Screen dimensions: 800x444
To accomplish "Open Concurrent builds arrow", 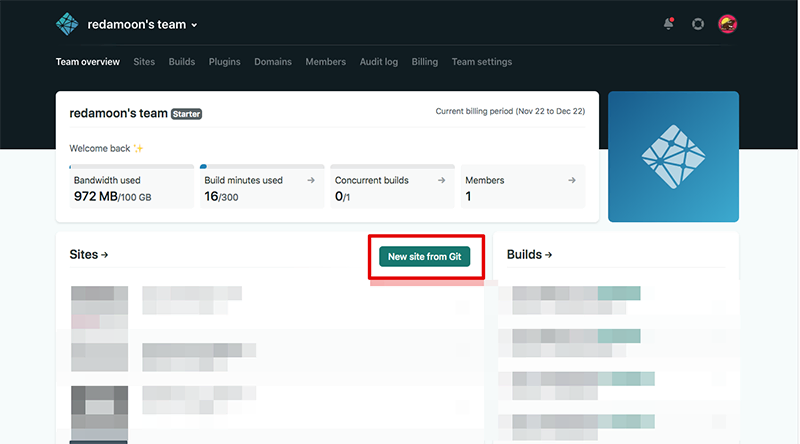I will 441,180.
